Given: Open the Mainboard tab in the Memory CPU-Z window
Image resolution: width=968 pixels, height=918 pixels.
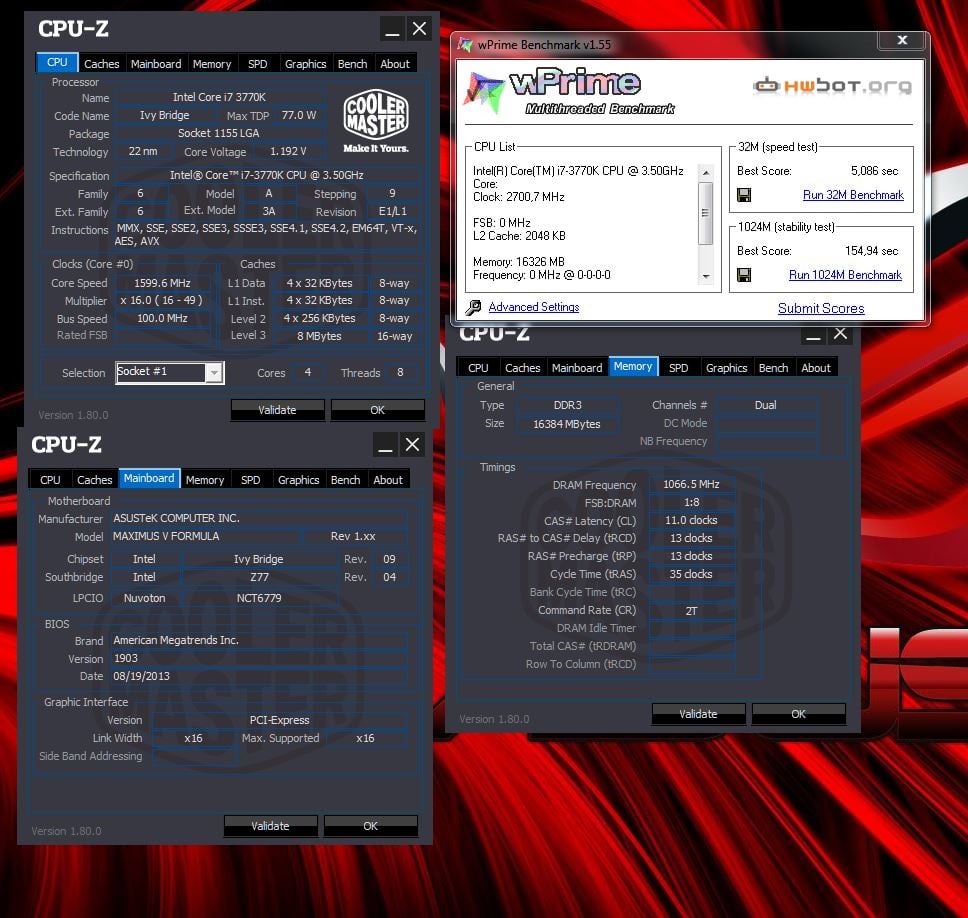Looking at the screenshot, I should coord(577,367).
